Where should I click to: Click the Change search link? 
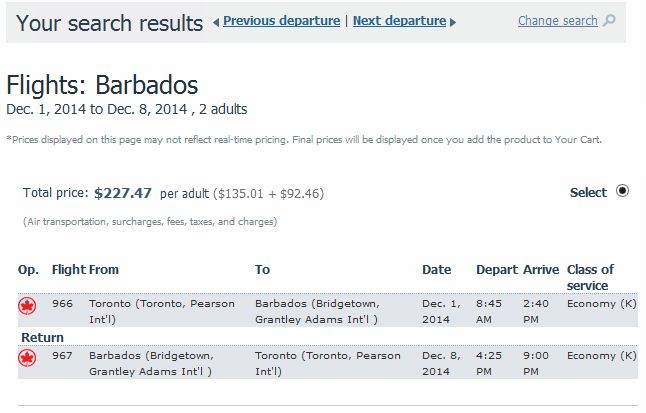pos(558,21)
